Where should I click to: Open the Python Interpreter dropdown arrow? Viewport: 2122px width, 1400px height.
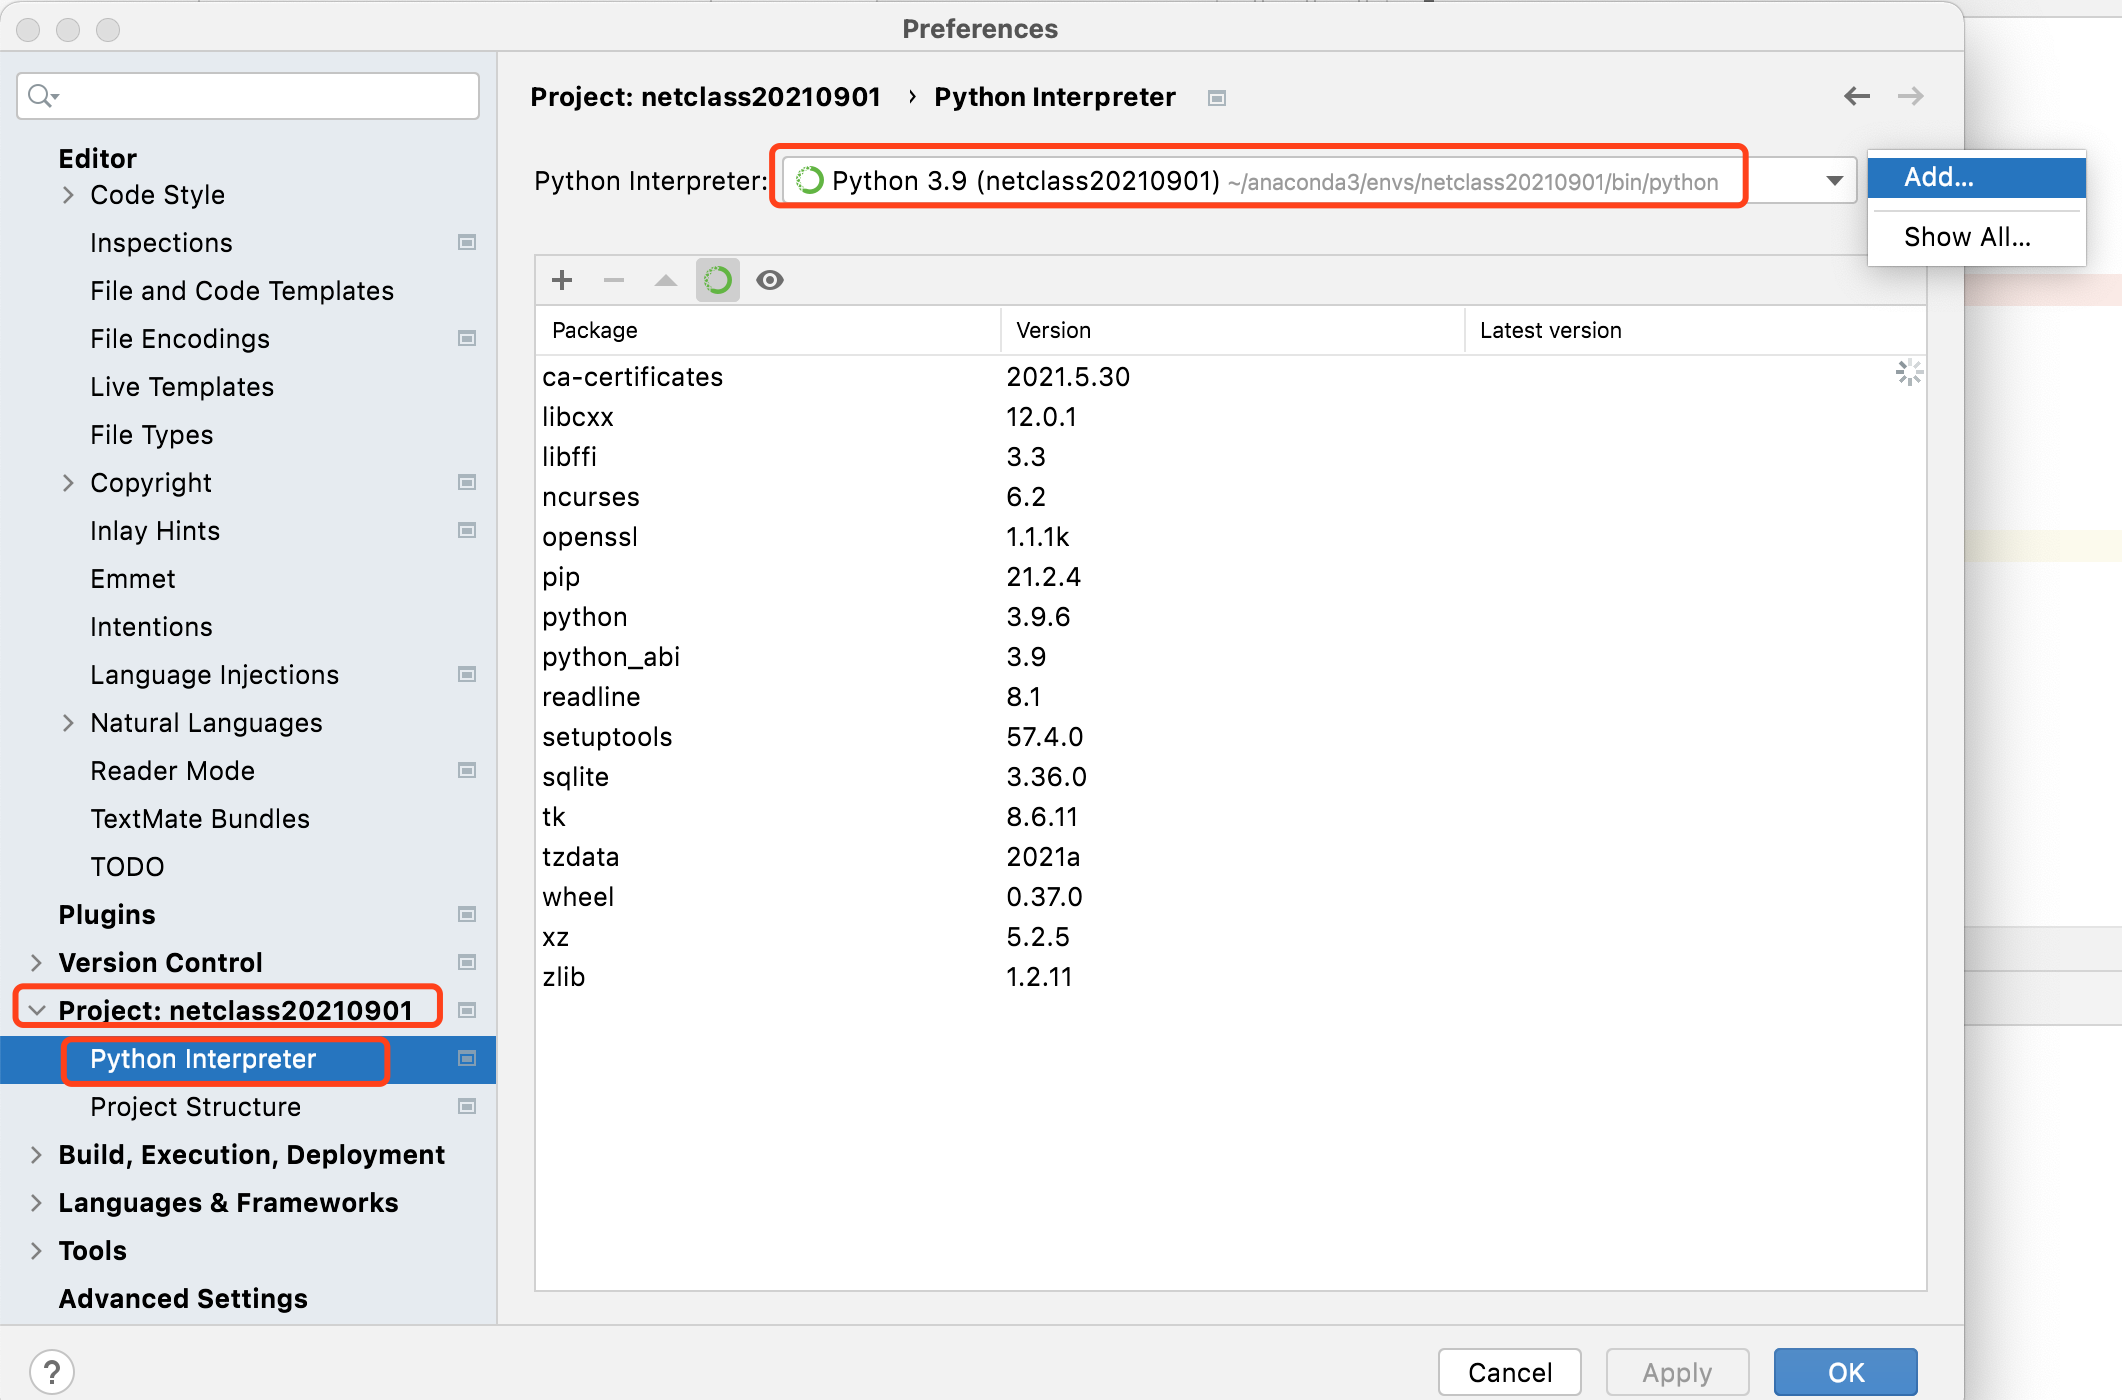pos(1834,181)
